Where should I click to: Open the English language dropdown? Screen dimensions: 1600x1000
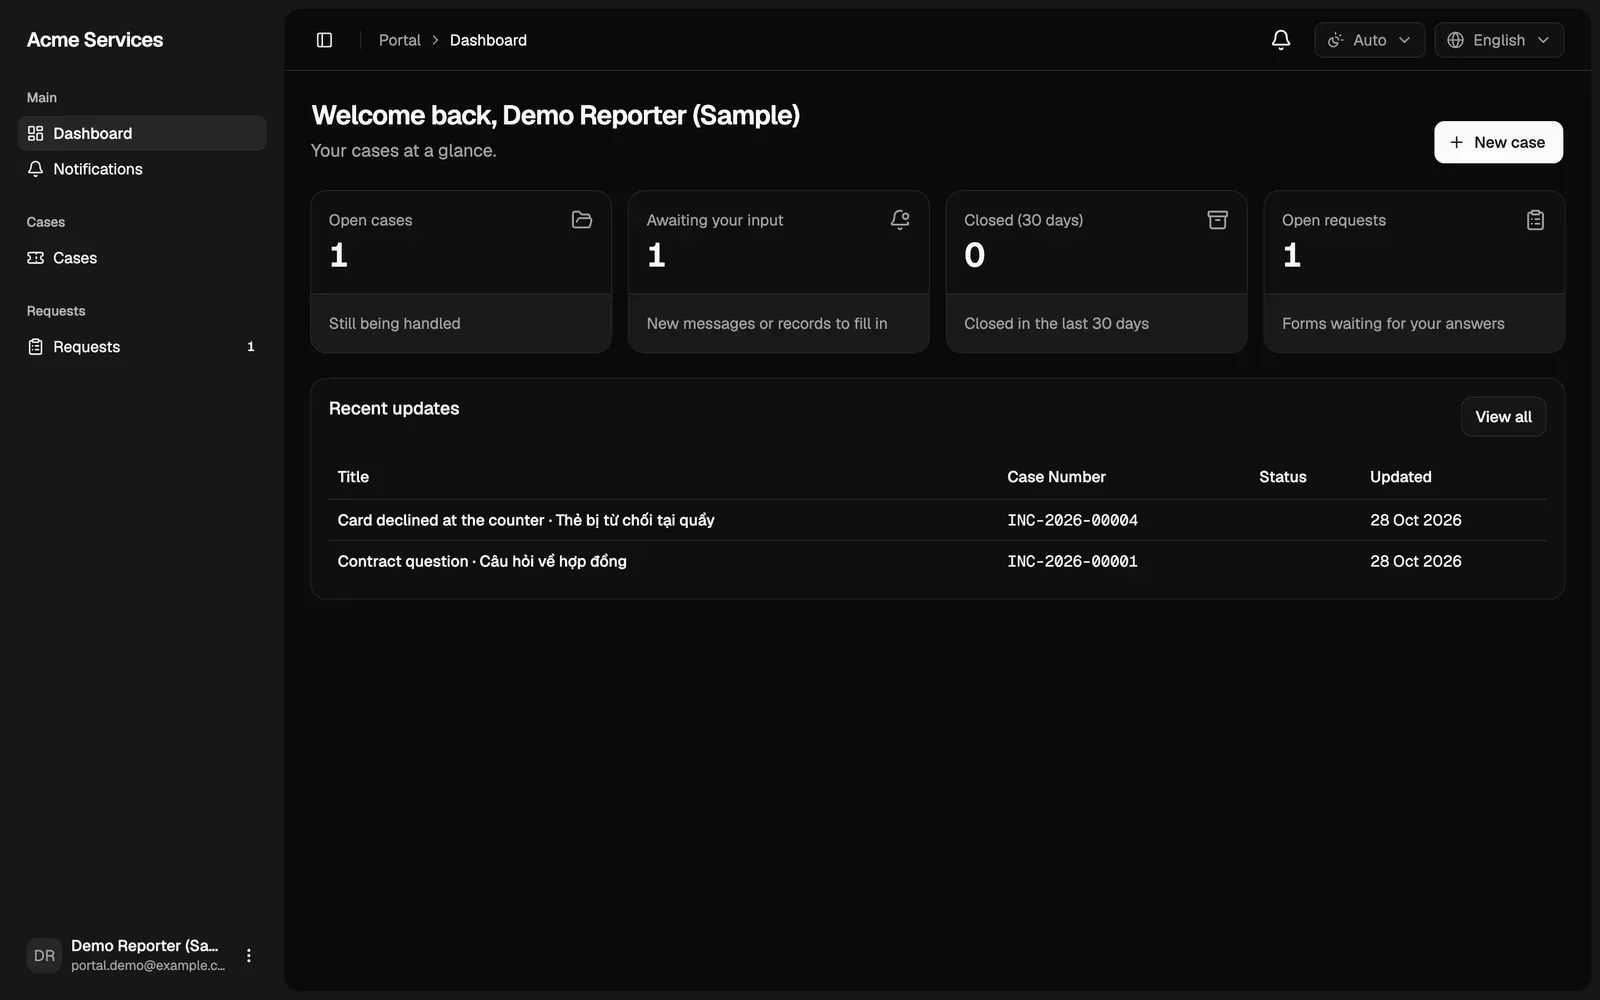pos(1499,40)
